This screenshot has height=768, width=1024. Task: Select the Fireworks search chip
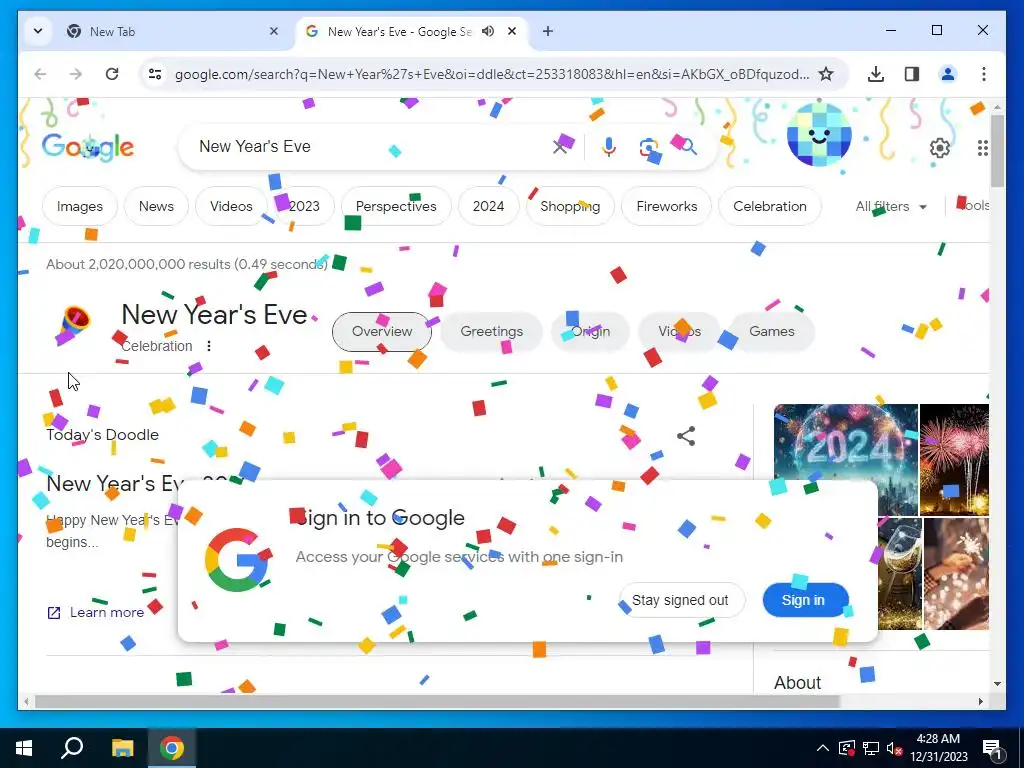coord(667,206)
